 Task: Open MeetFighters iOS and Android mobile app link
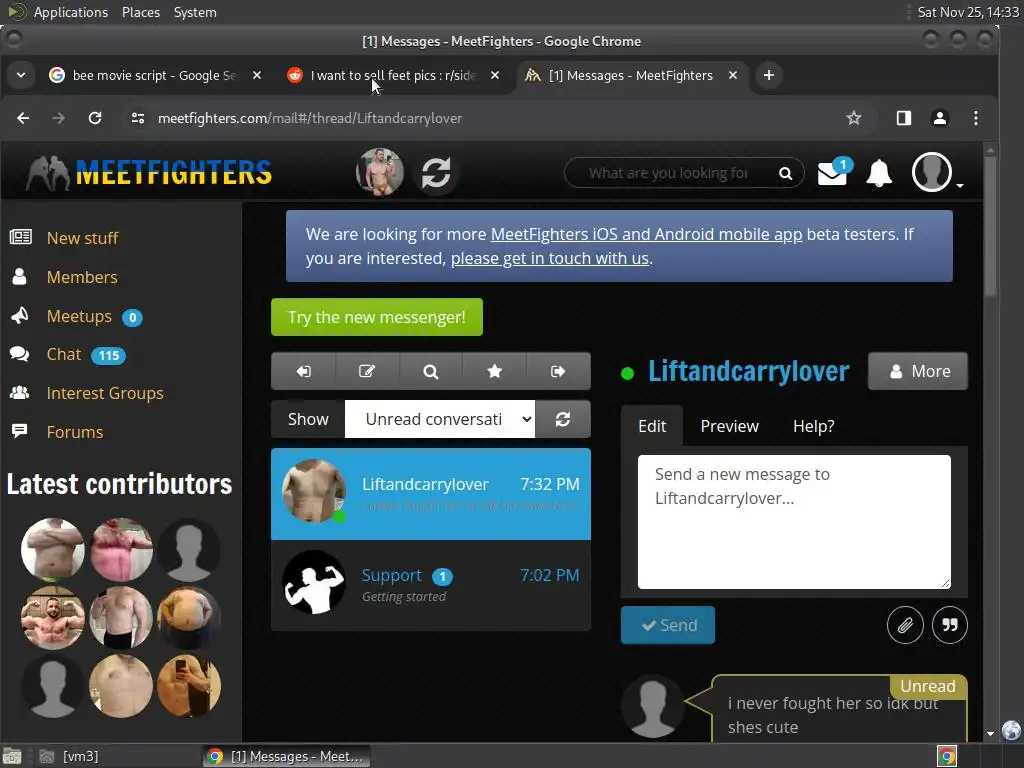(x=646, y=234)
